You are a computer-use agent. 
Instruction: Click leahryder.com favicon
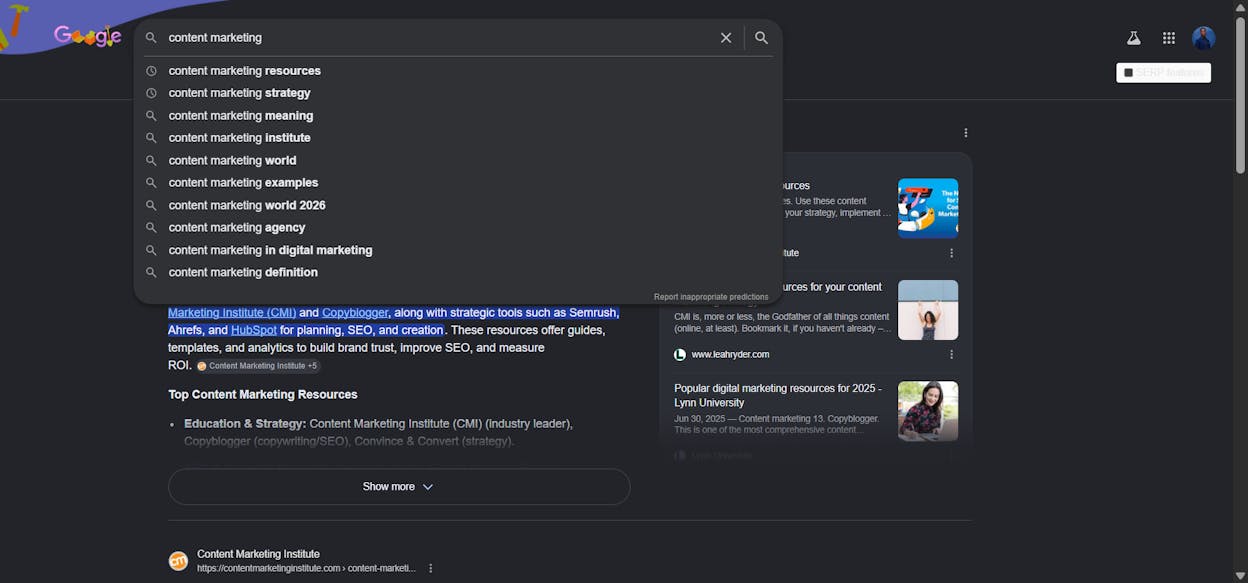680,354
